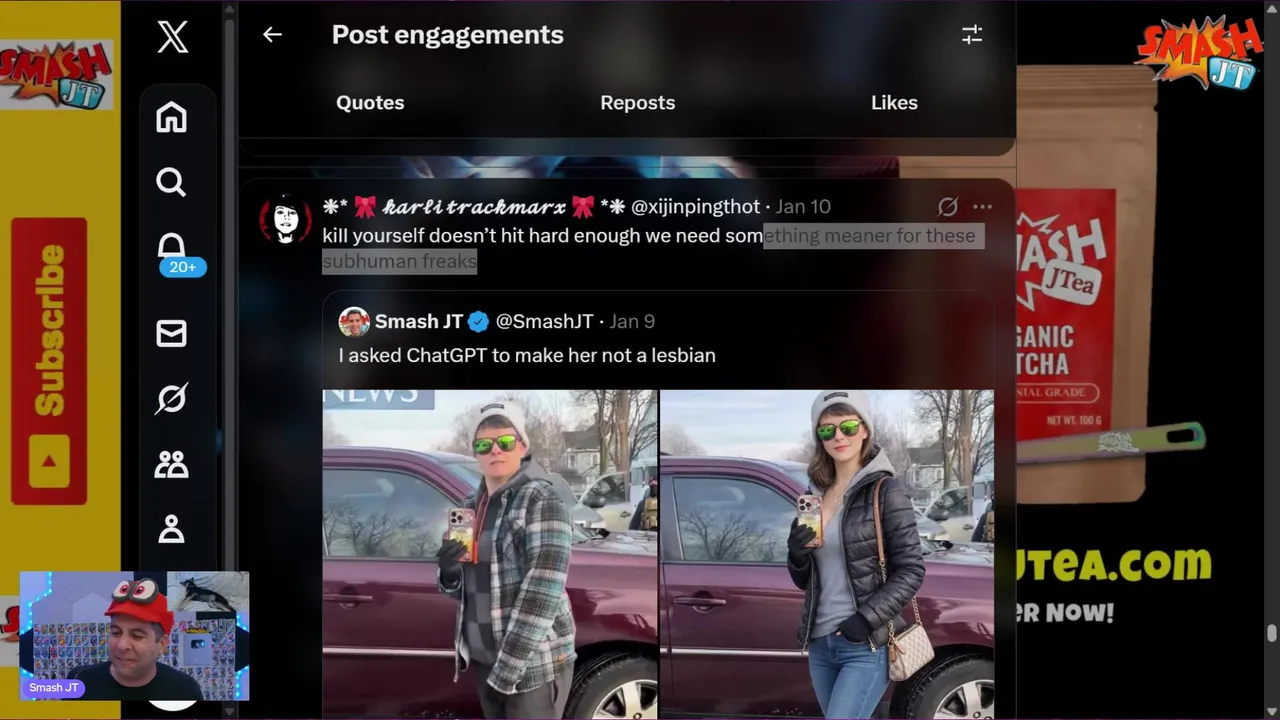This screenshot has width=1280, height=720.
Task: Open Grok icon in sidebar
Action: tap(171, 398)
